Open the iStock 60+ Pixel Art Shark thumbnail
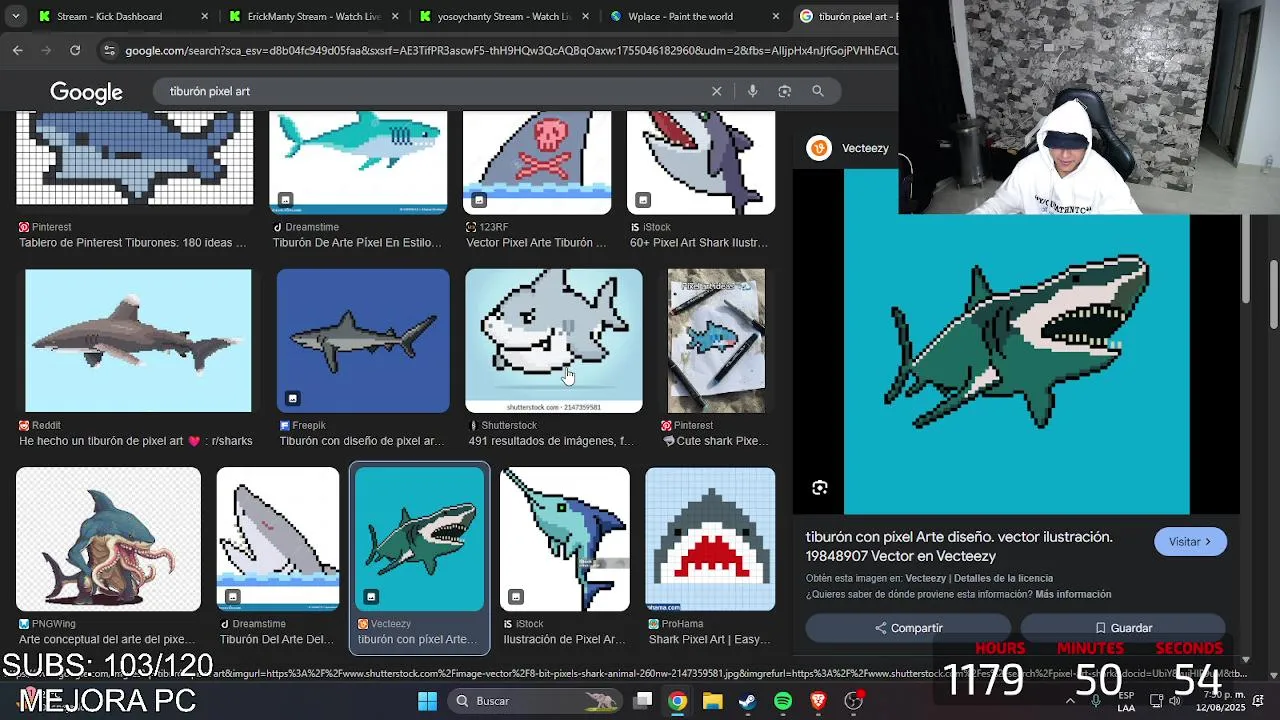 [701, 162]
